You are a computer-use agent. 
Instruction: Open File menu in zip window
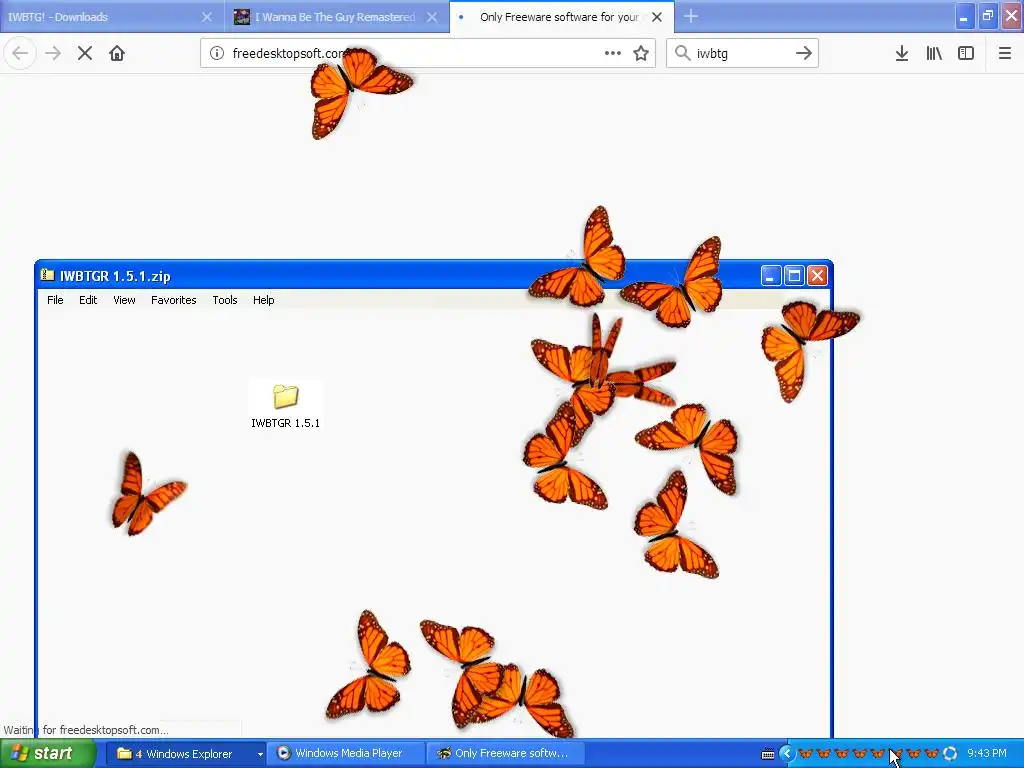click(56, 300)
